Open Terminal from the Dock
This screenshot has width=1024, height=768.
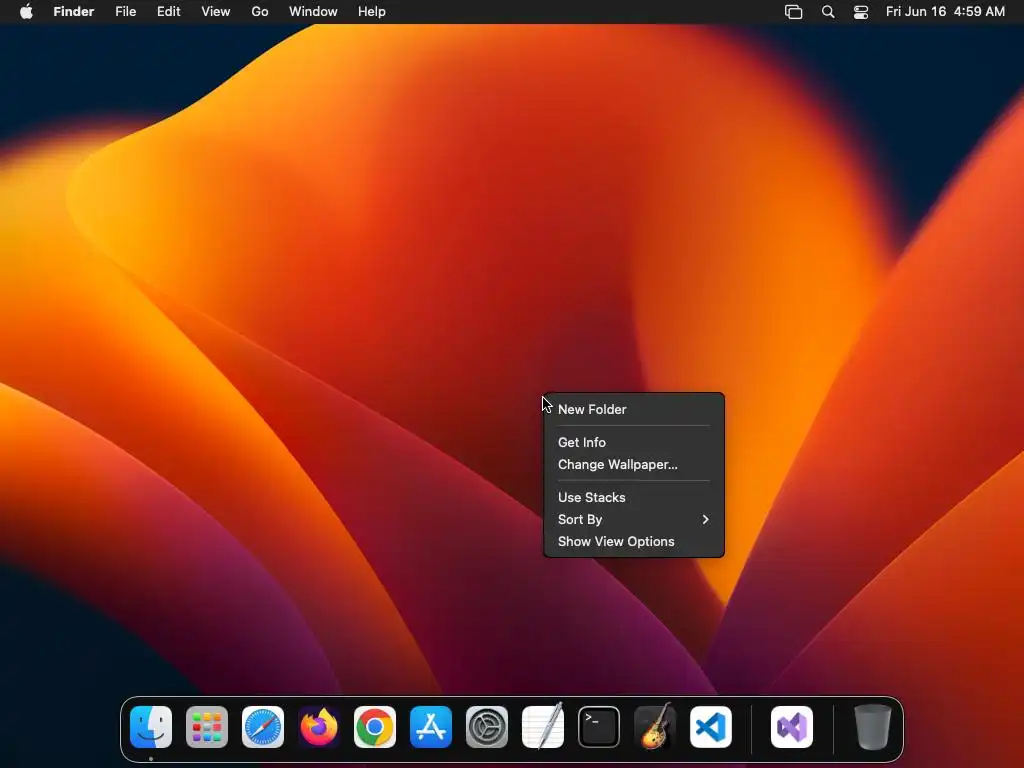point(599,727)
